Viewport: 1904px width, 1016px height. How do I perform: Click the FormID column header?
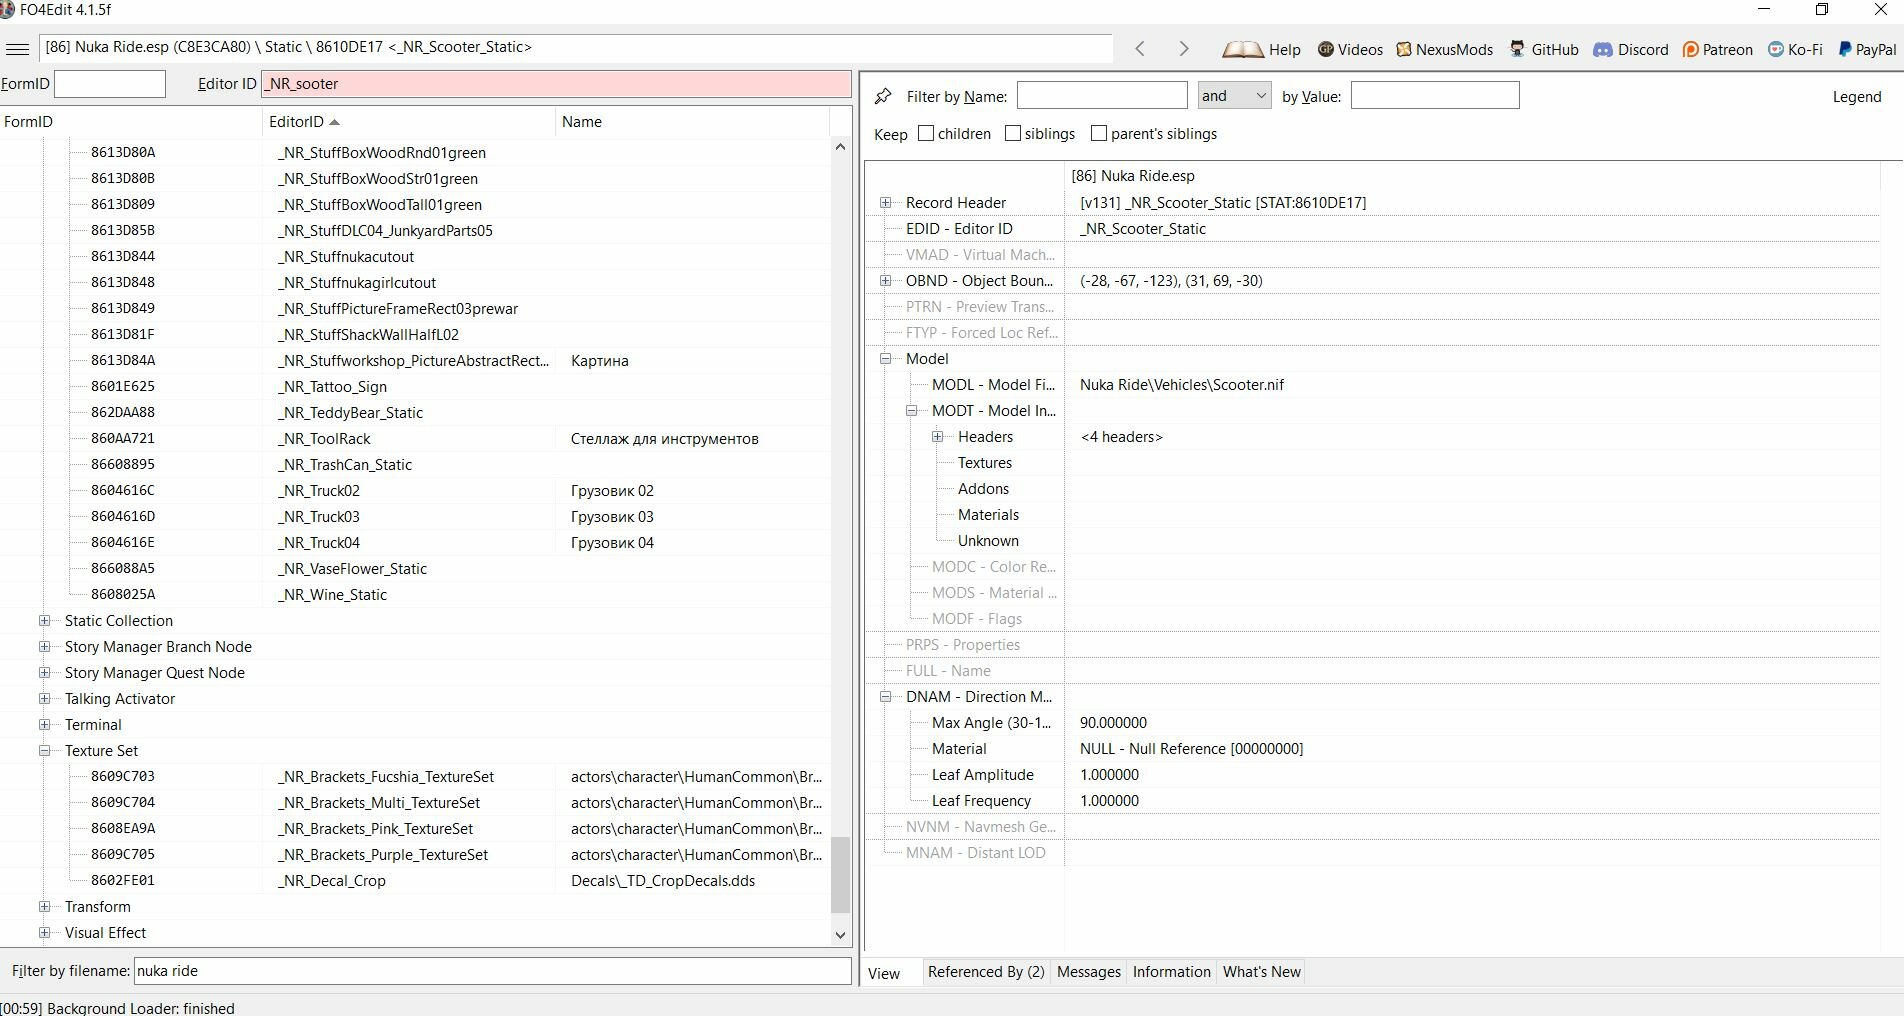(x=130, y=122)
